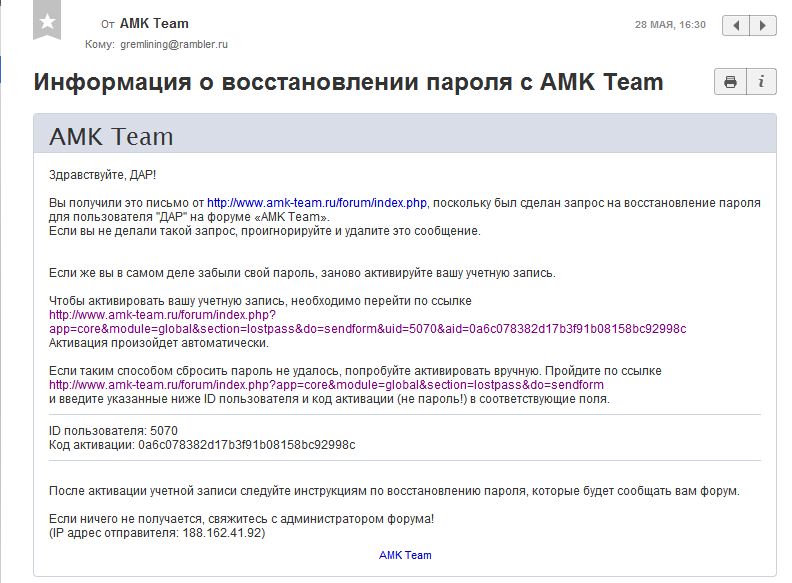
Task: Click the activation code line Код активации
Action: tap(202, 445)
